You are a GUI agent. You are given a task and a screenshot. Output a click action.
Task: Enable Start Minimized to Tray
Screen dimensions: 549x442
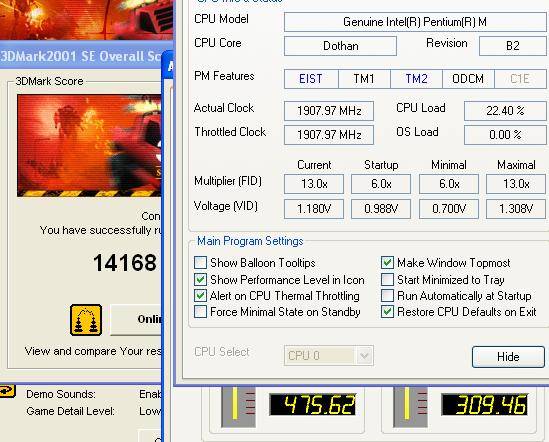pos(387,279)
